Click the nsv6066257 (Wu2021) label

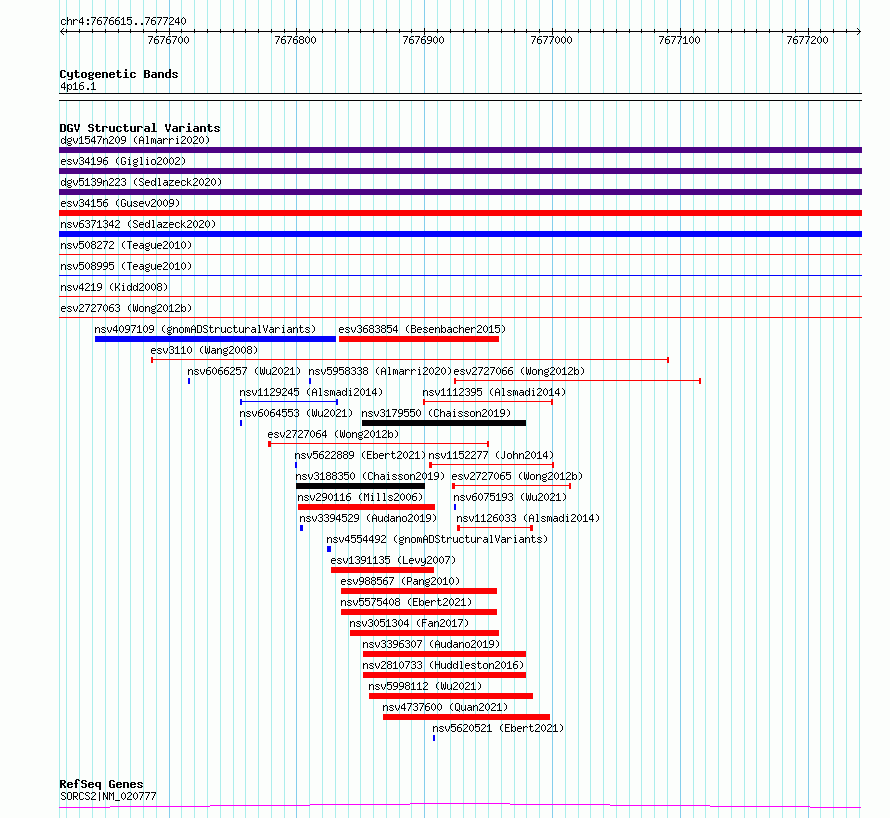(x=244, y=371)
